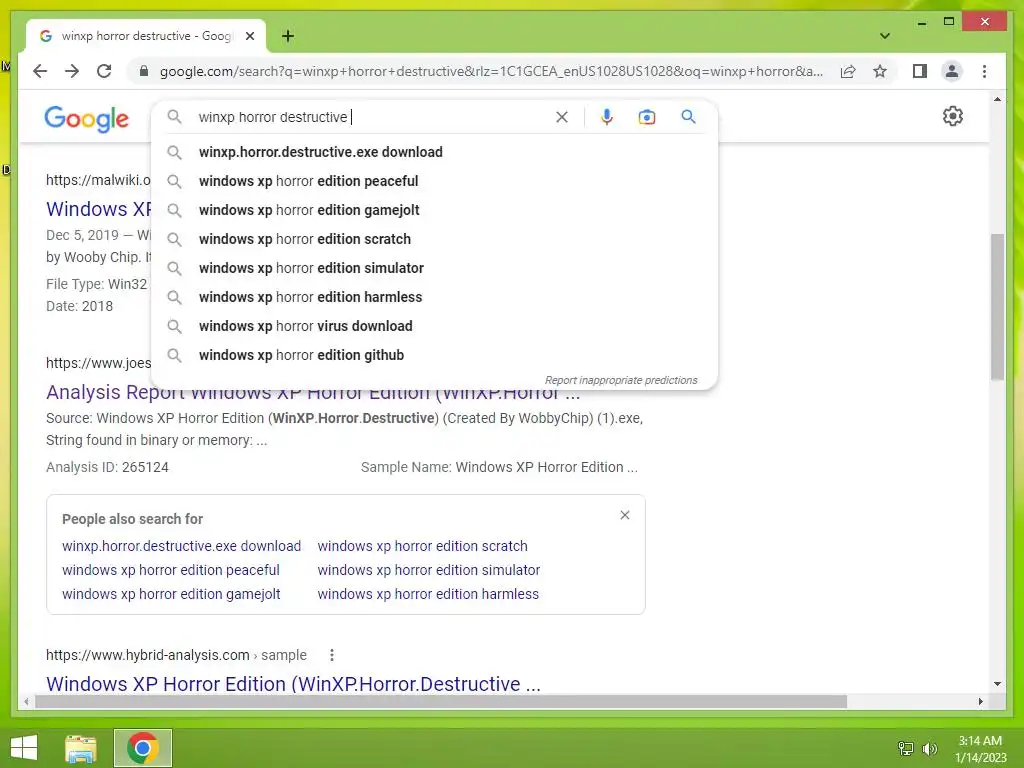Open Google quick settings gear
Screen dimensions: 1024x768
point(952,116)
